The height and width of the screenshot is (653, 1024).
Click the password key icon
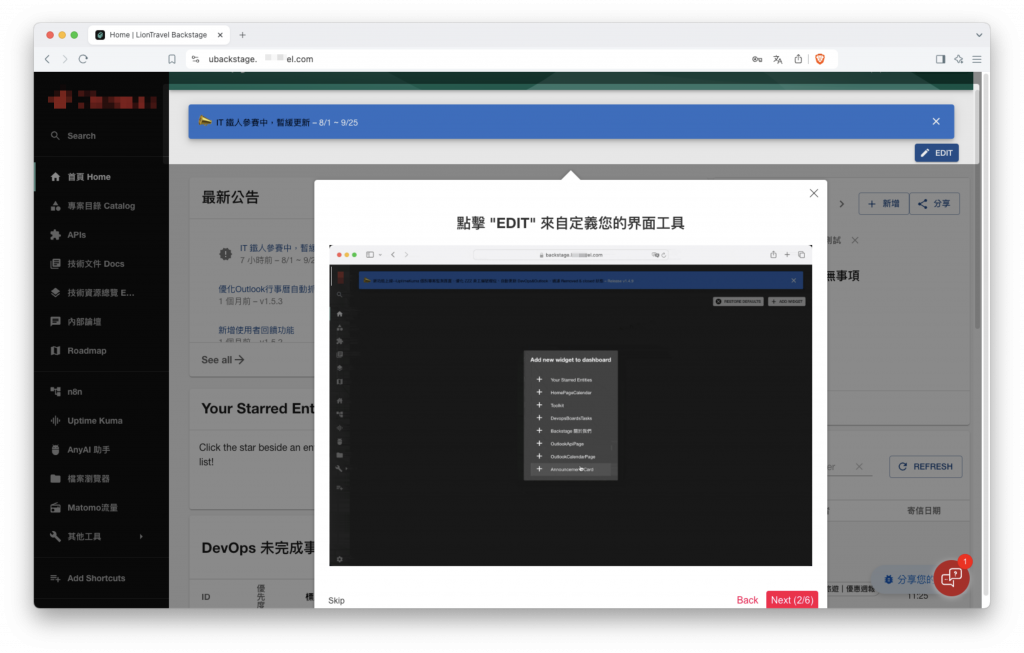click(x=757, y=59)
